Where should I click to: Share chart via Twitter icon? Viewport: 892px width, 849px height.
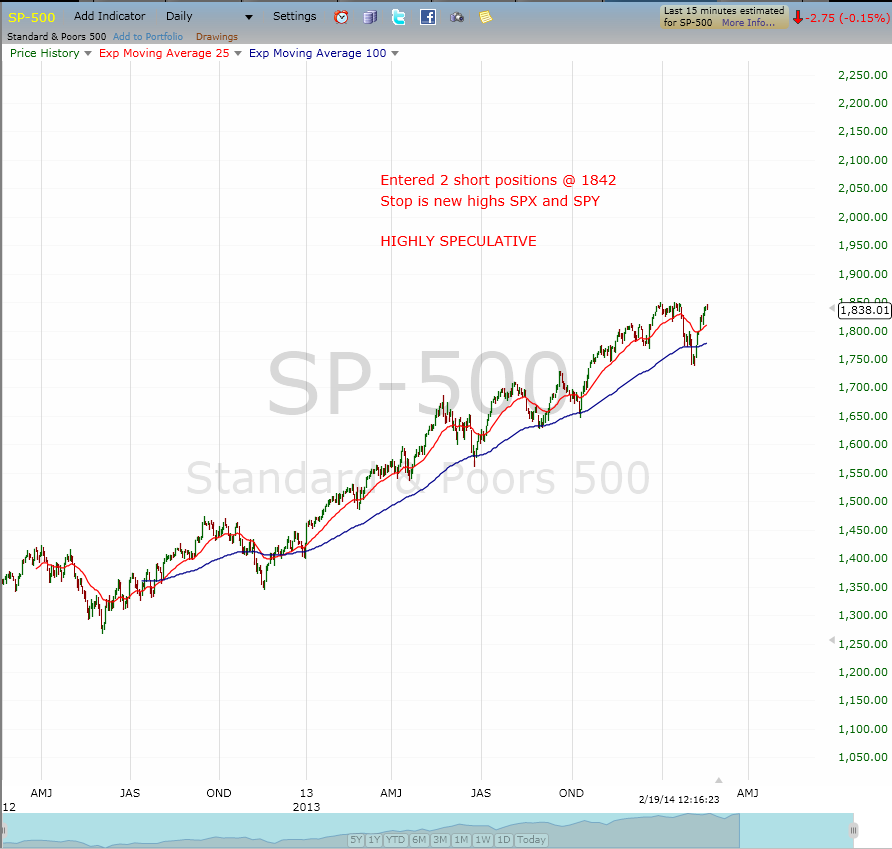click(399, 17)
